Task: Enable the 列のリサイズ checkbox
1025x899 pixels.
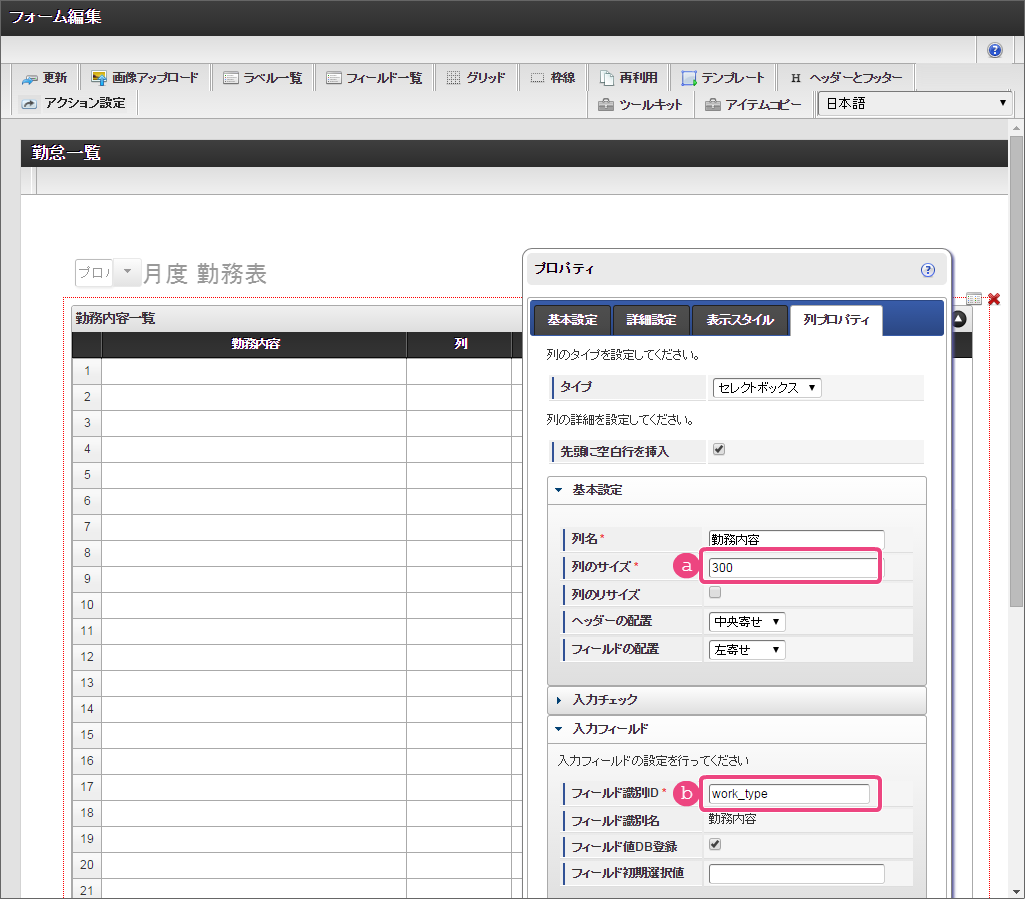Action: coord(715,593)
